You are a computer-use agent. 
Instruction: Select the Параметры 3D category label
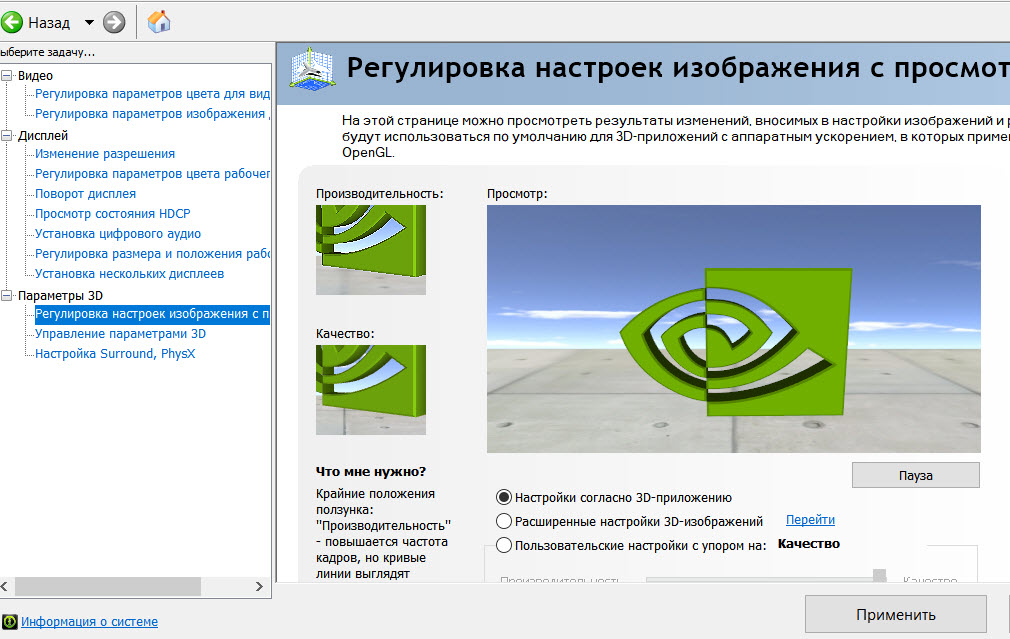(61, 295)
